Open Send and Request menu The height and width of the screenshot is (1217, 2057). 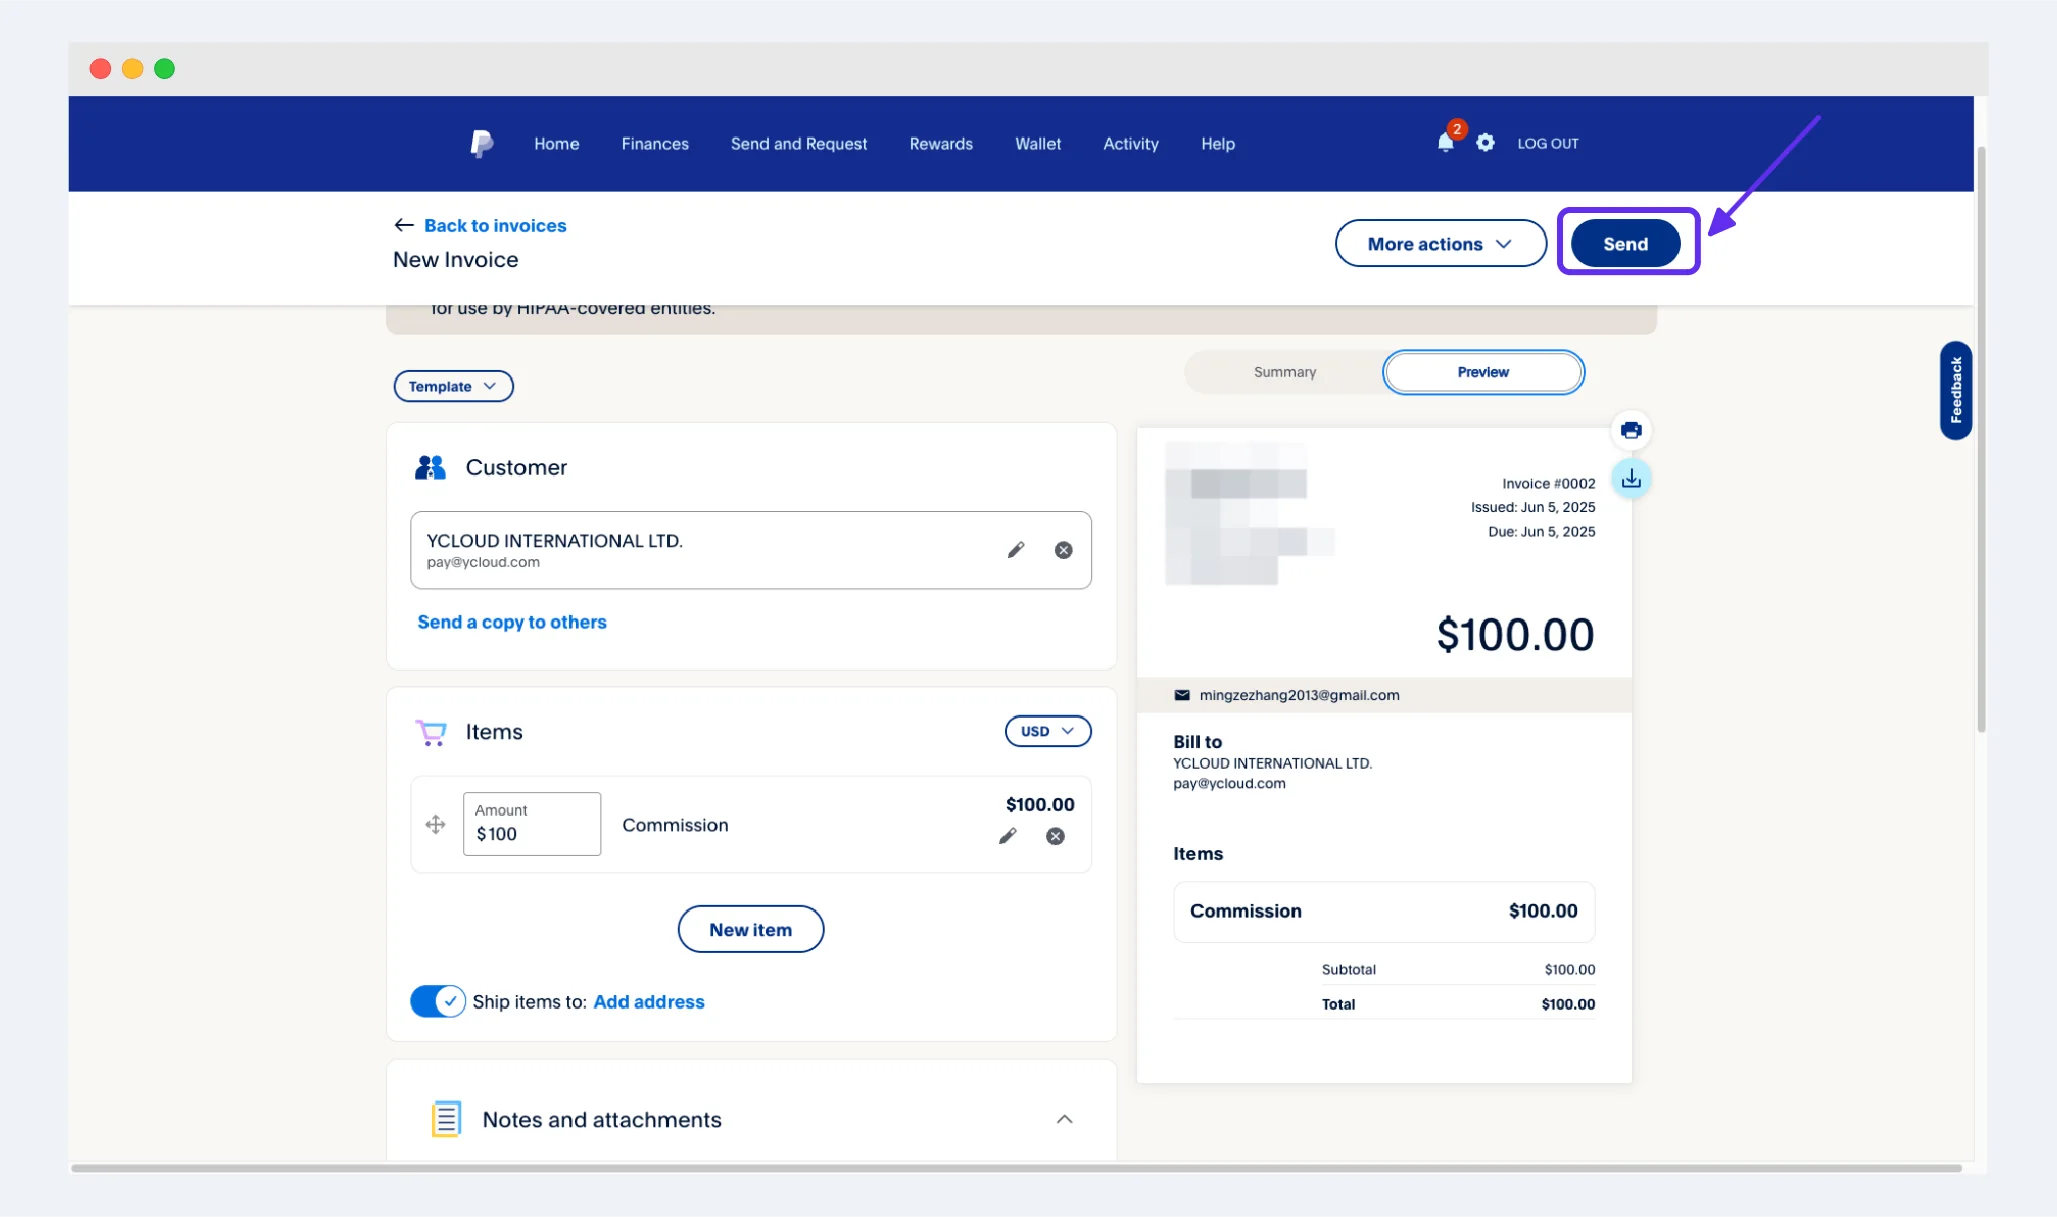[799, 144]
